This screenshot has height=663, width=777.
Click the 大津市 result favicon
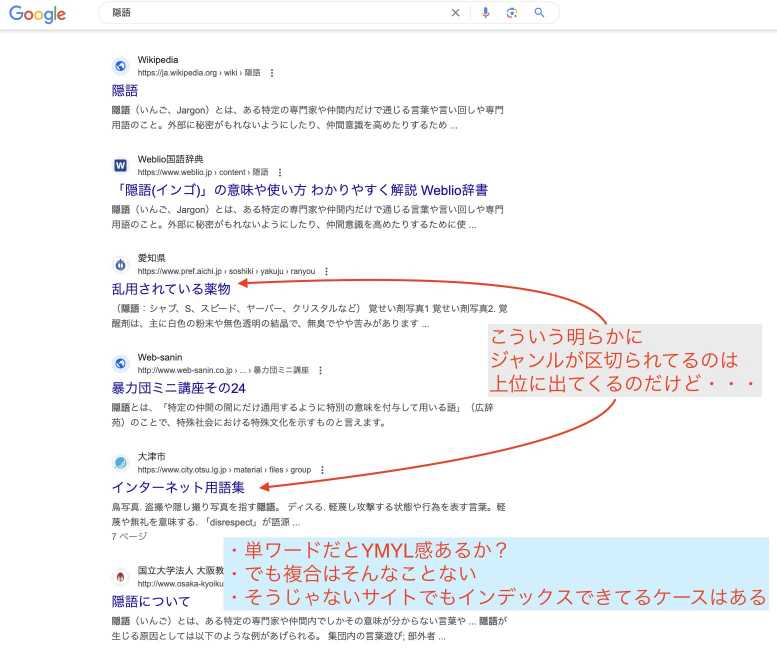pyautogui.click(x=120, y=462)
